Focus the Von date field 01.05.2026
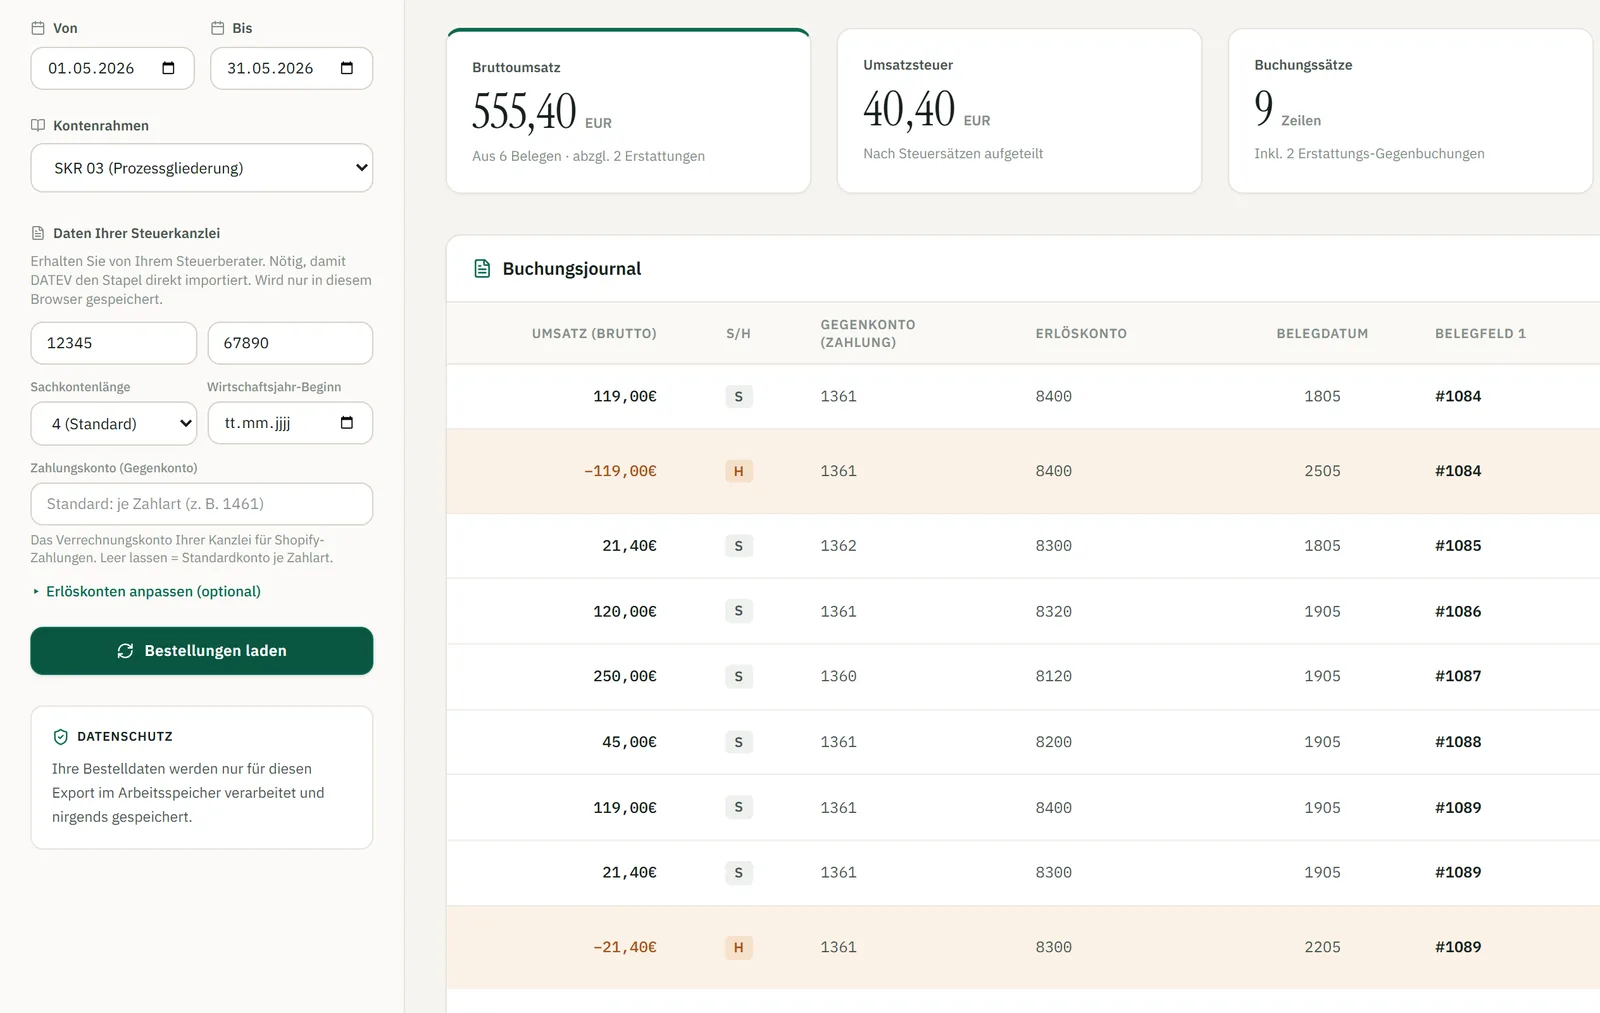 pos(112,68)
